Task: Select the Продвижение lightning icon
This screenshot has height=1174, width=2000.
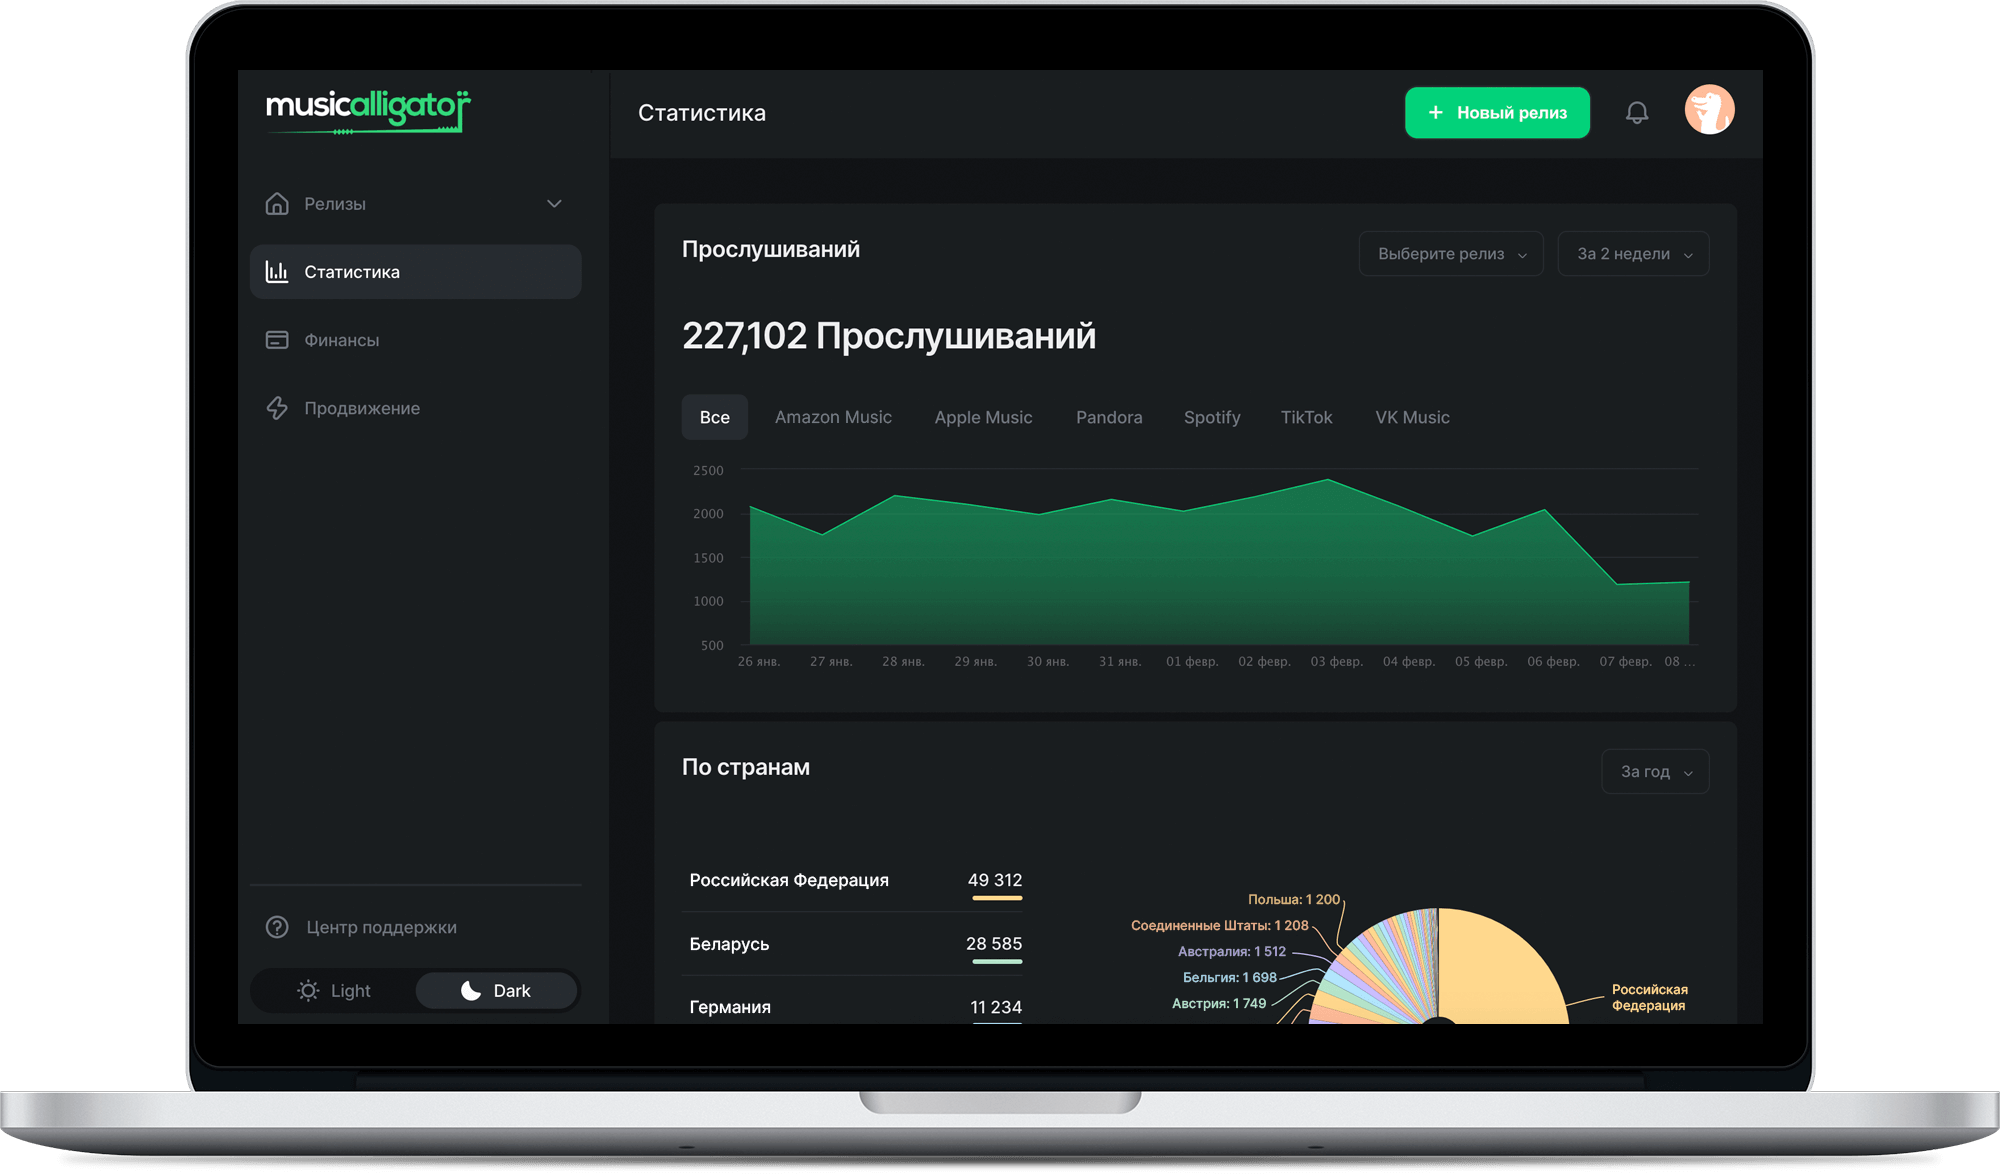Action: (277, 408)
